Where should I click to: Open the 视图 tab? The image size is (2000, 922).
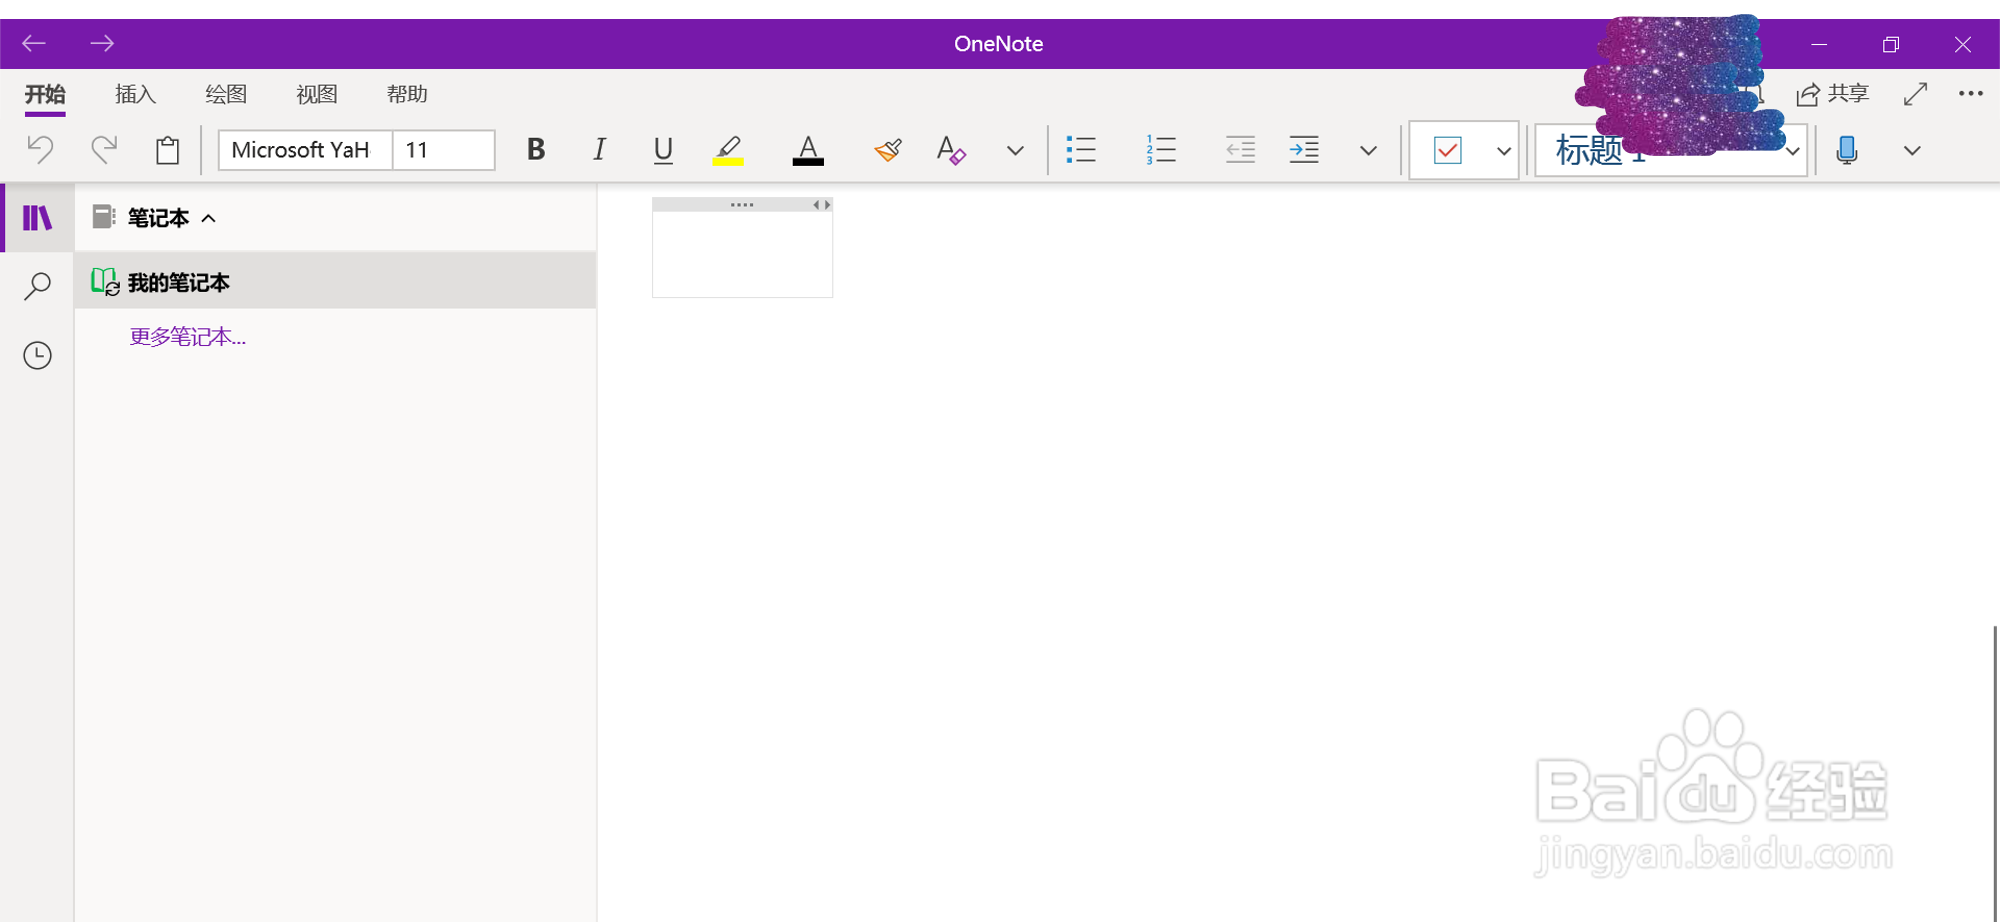click(x=317, y=94)
